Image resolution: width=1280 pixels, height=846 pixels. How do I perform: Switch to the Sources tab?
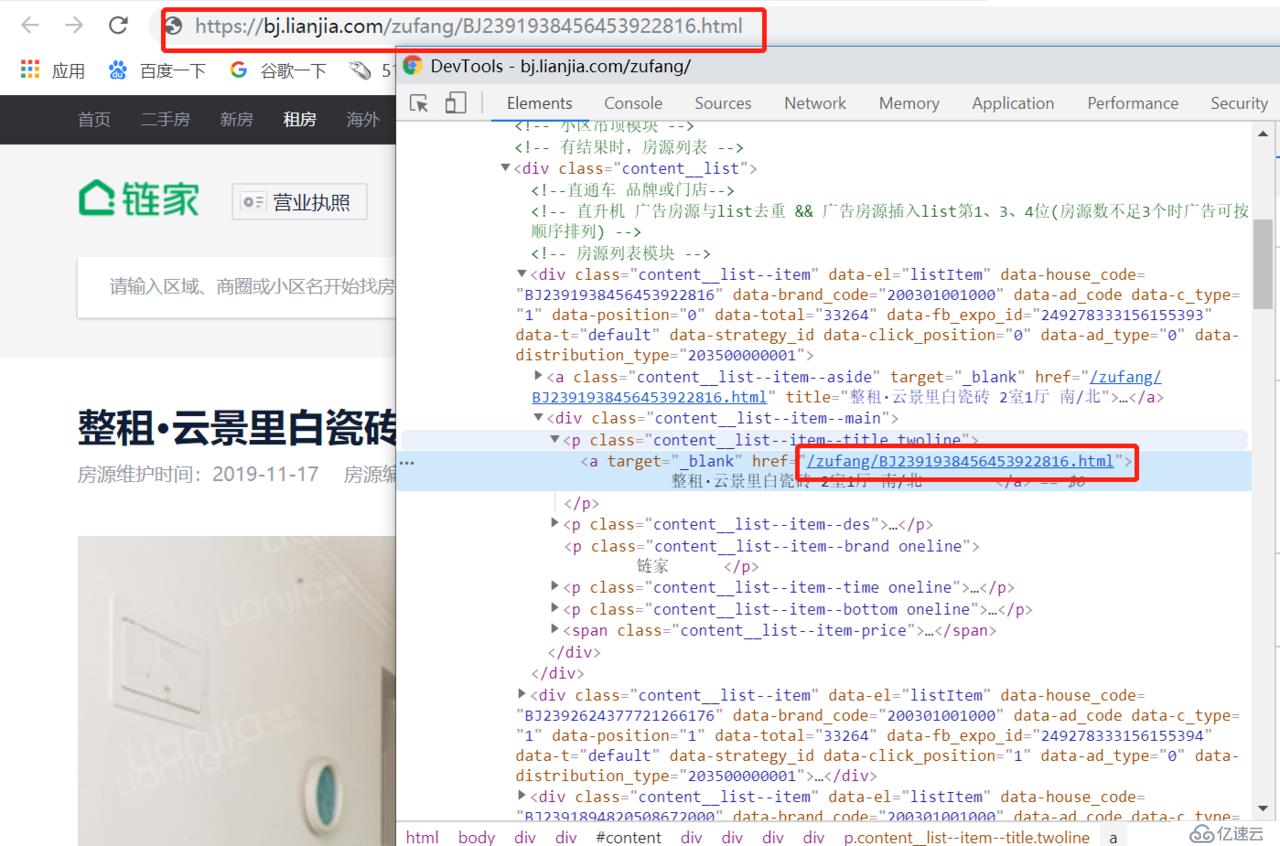(x=723, y=103)
